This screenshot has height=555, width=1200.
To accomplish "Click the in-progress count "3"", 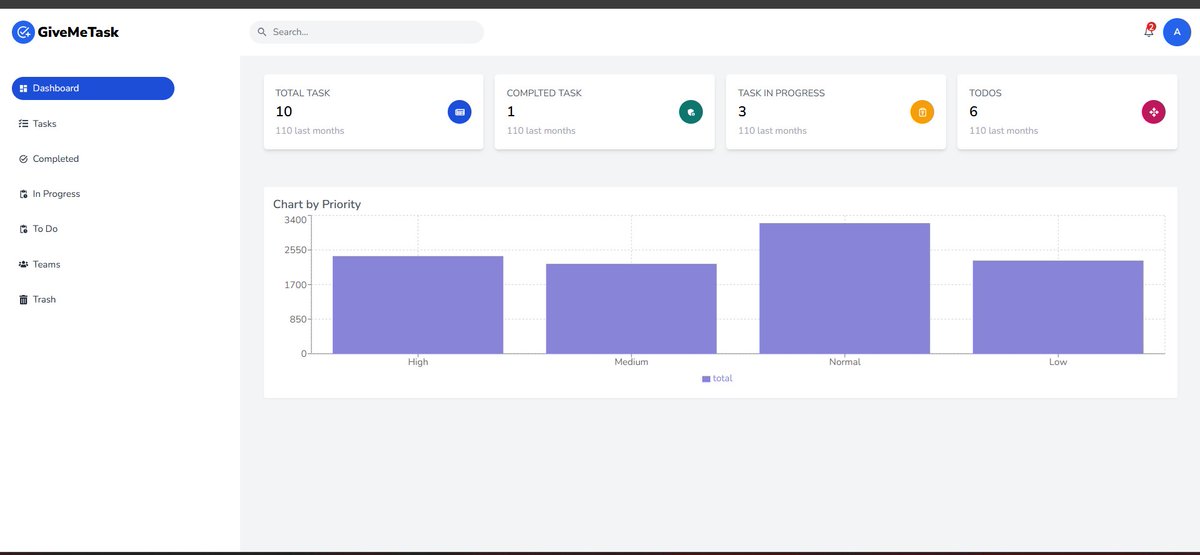I will [742, 111].
